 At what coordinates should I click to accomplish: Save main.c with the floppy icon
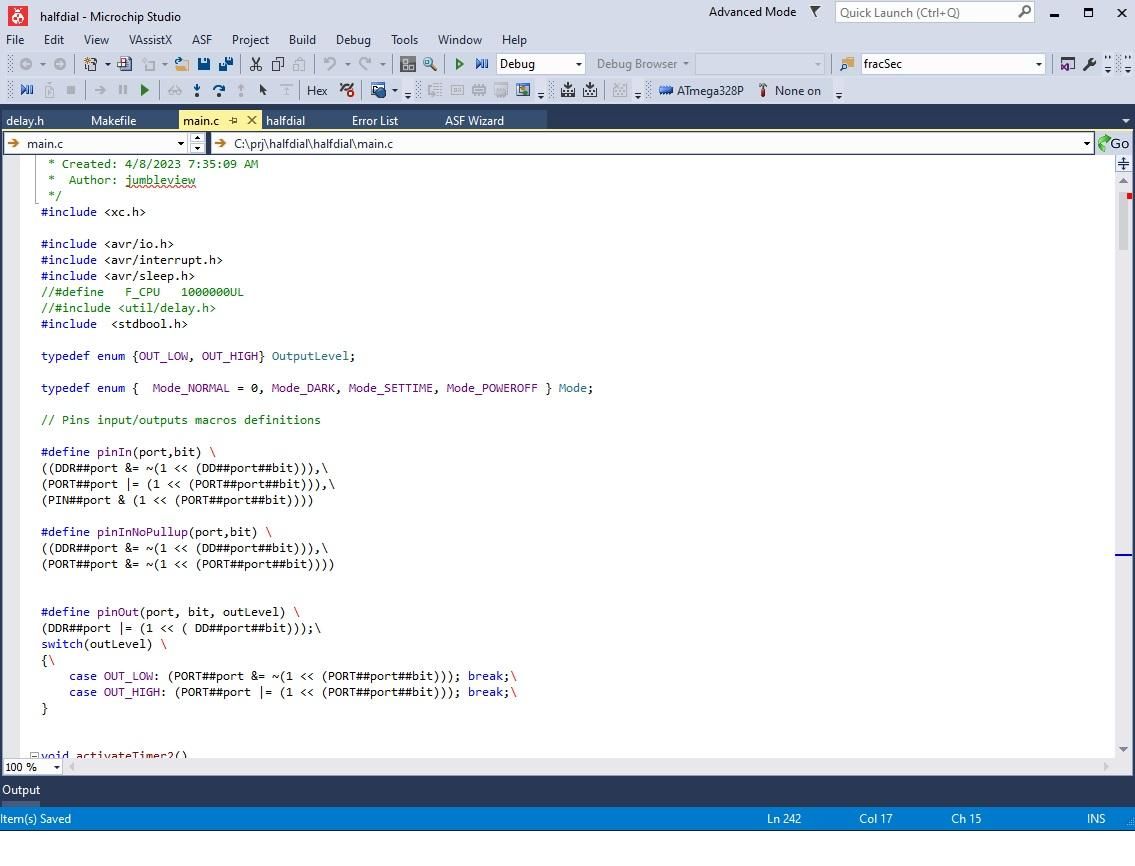pos(203,64)
